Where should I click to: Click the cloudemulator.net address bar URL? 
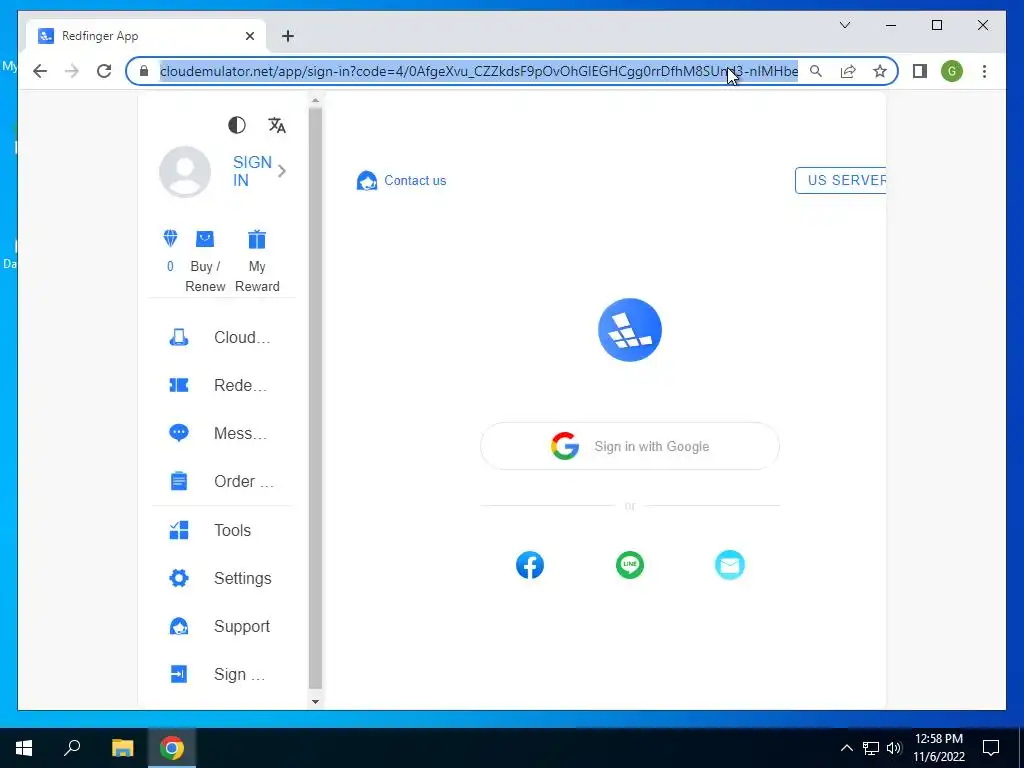(x=479, y=71)
